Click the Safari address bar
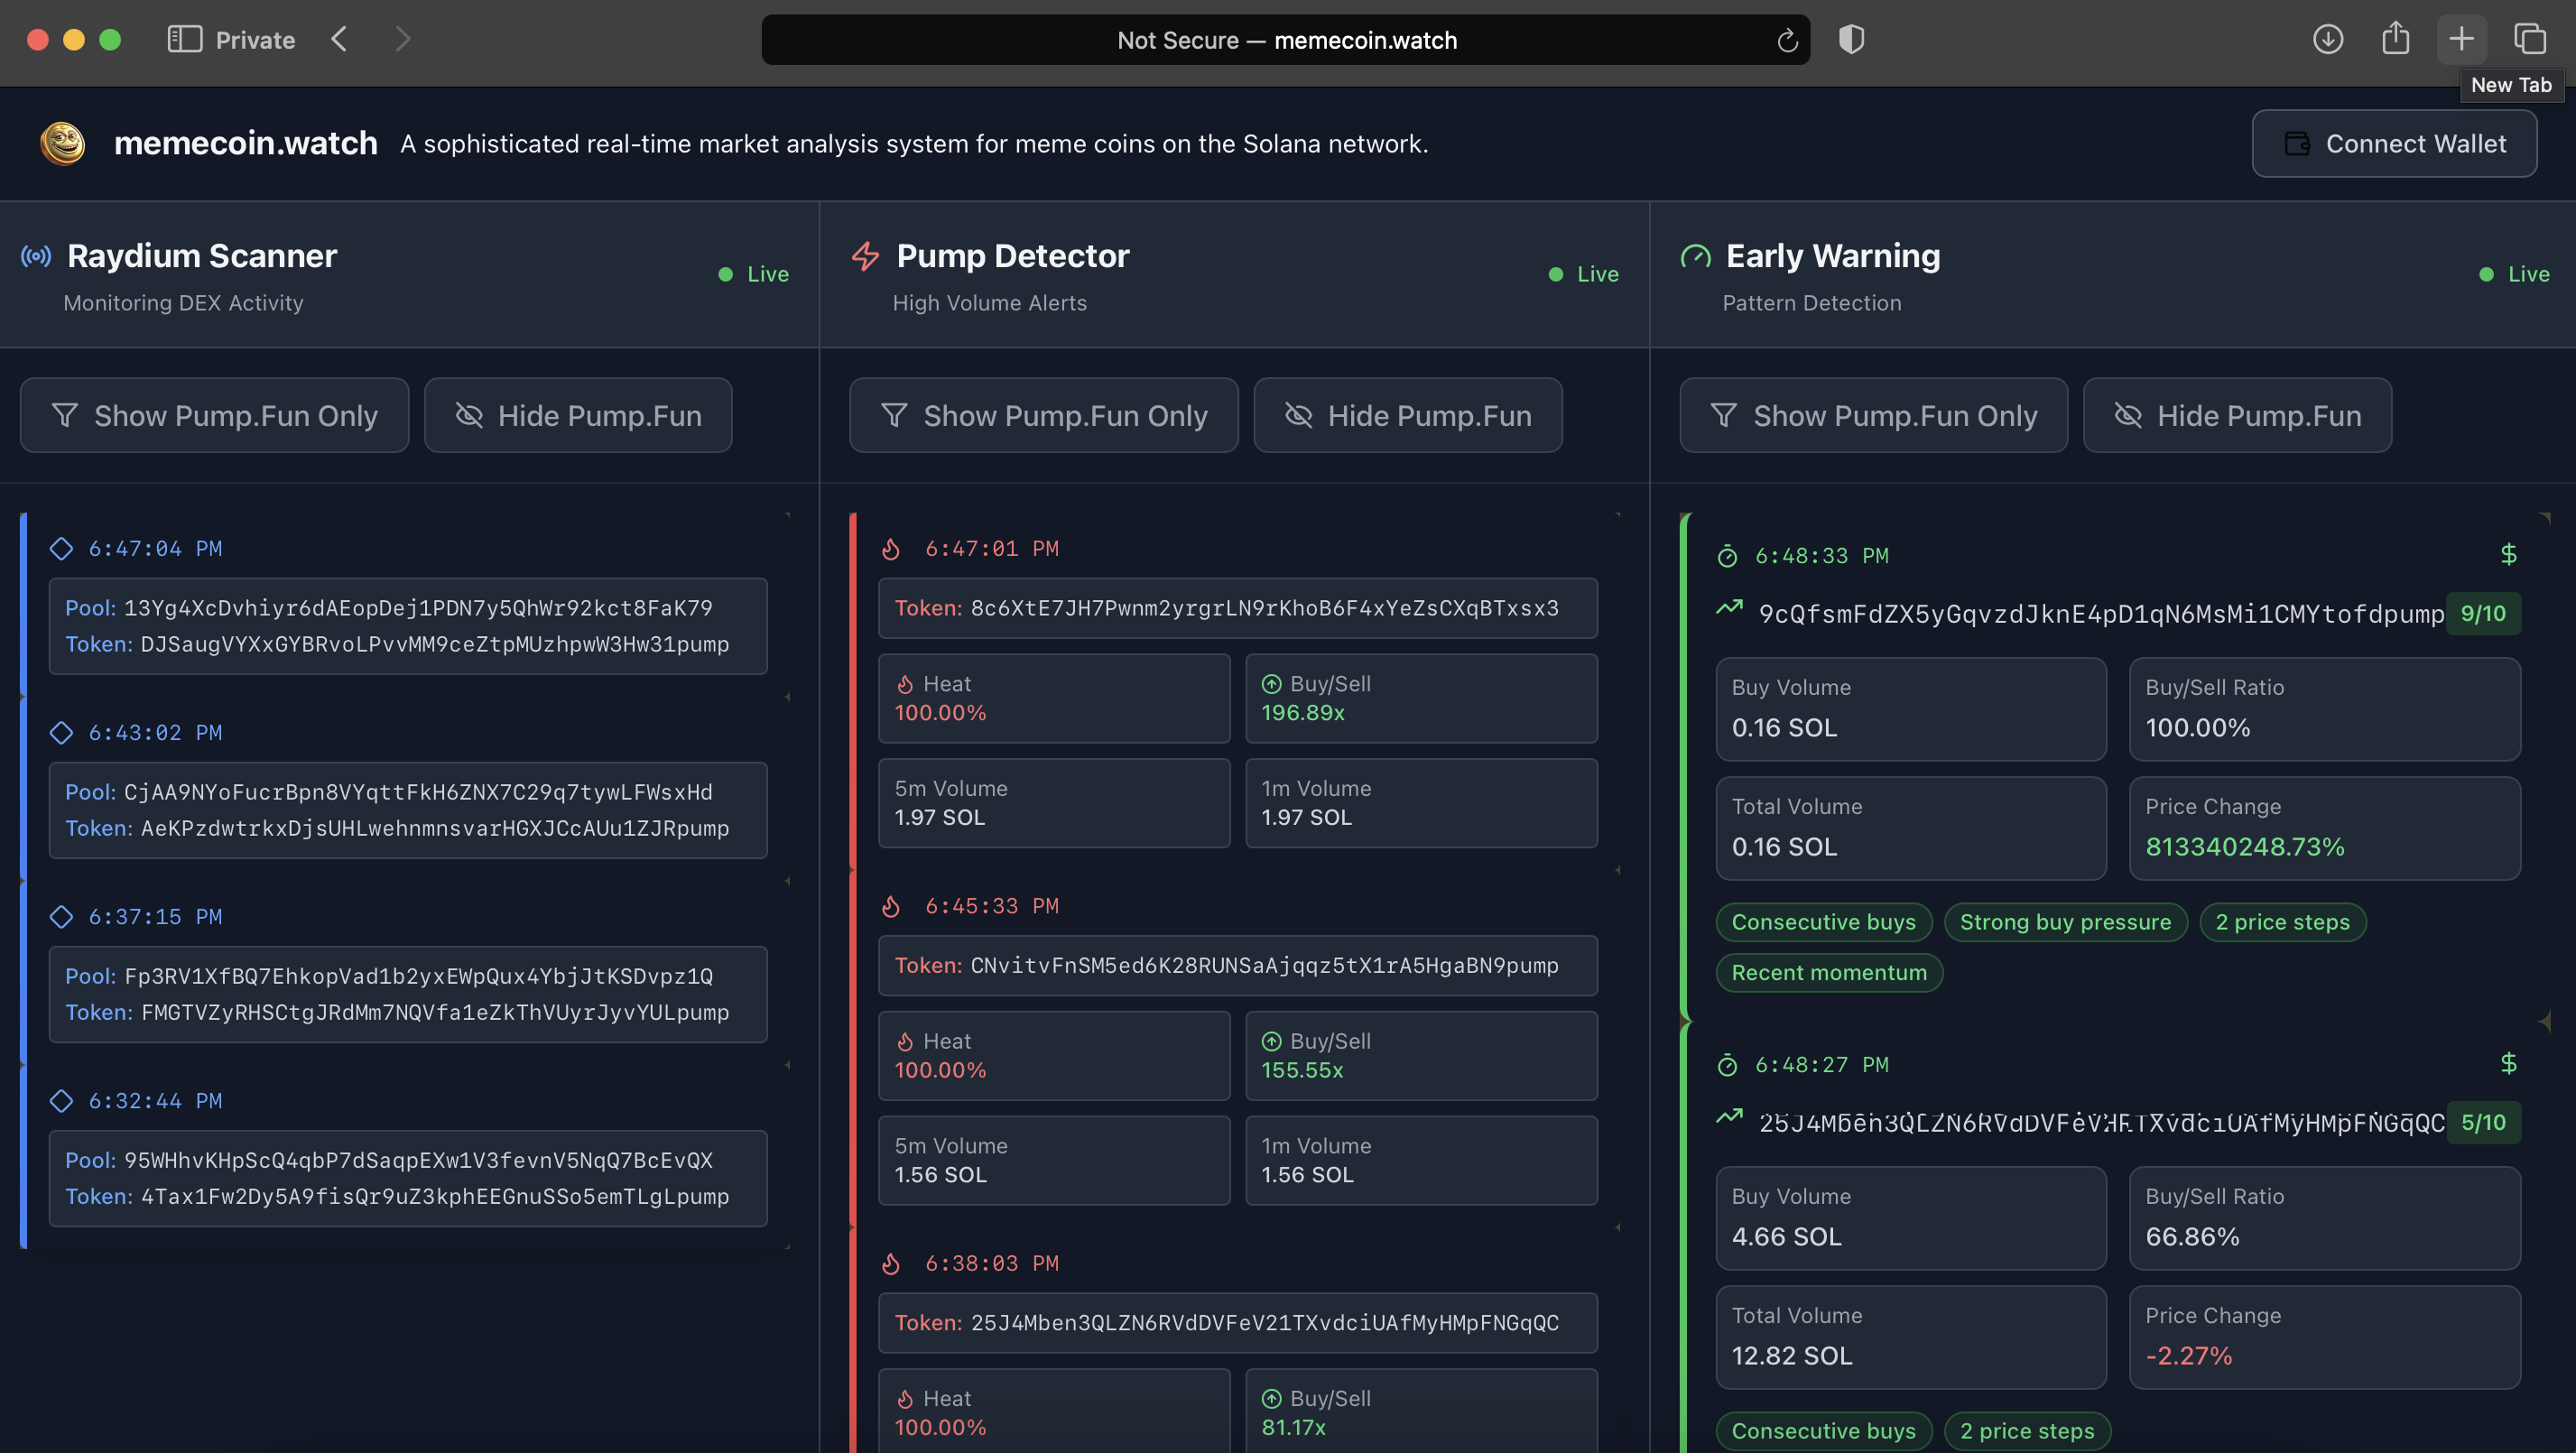 click(1286, 40)
